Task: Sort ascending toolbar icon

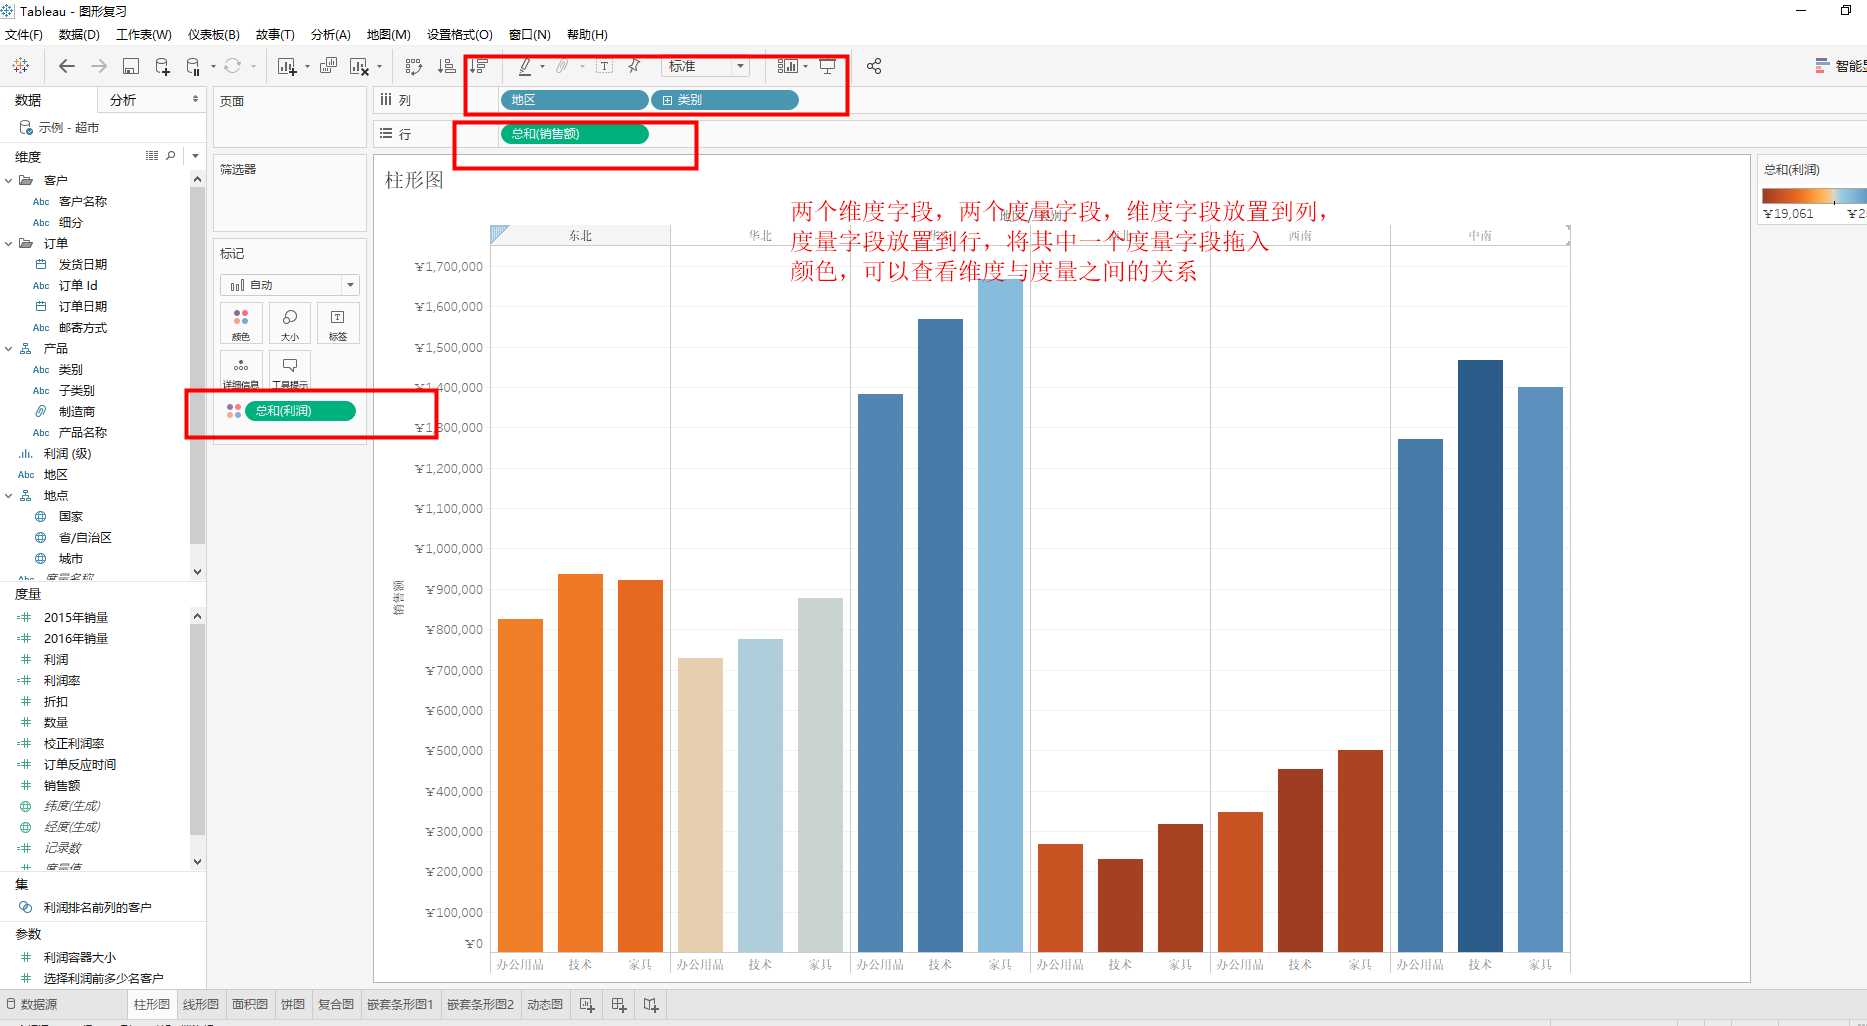Action: pos(447,66)
